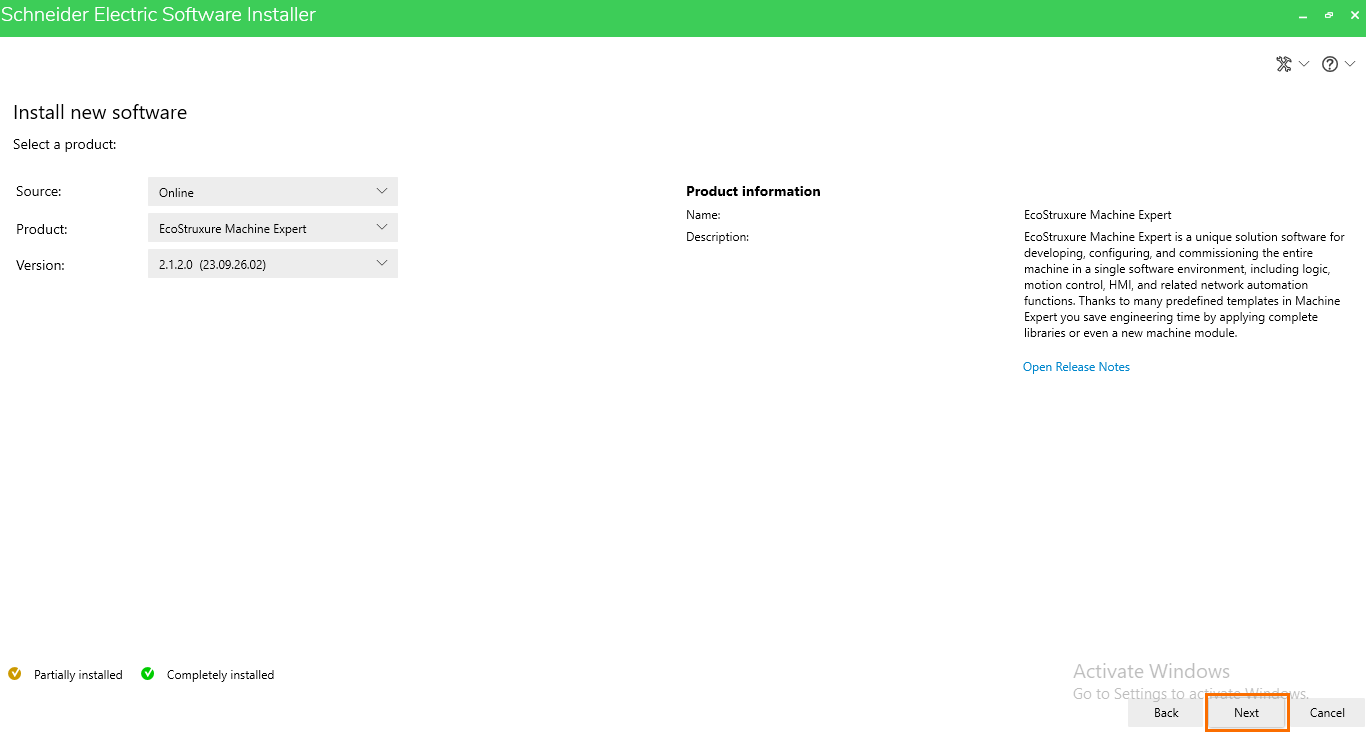The image size is (1366, 738).
Task: Go Back to previous installer step
Action: pos(1166,713)
